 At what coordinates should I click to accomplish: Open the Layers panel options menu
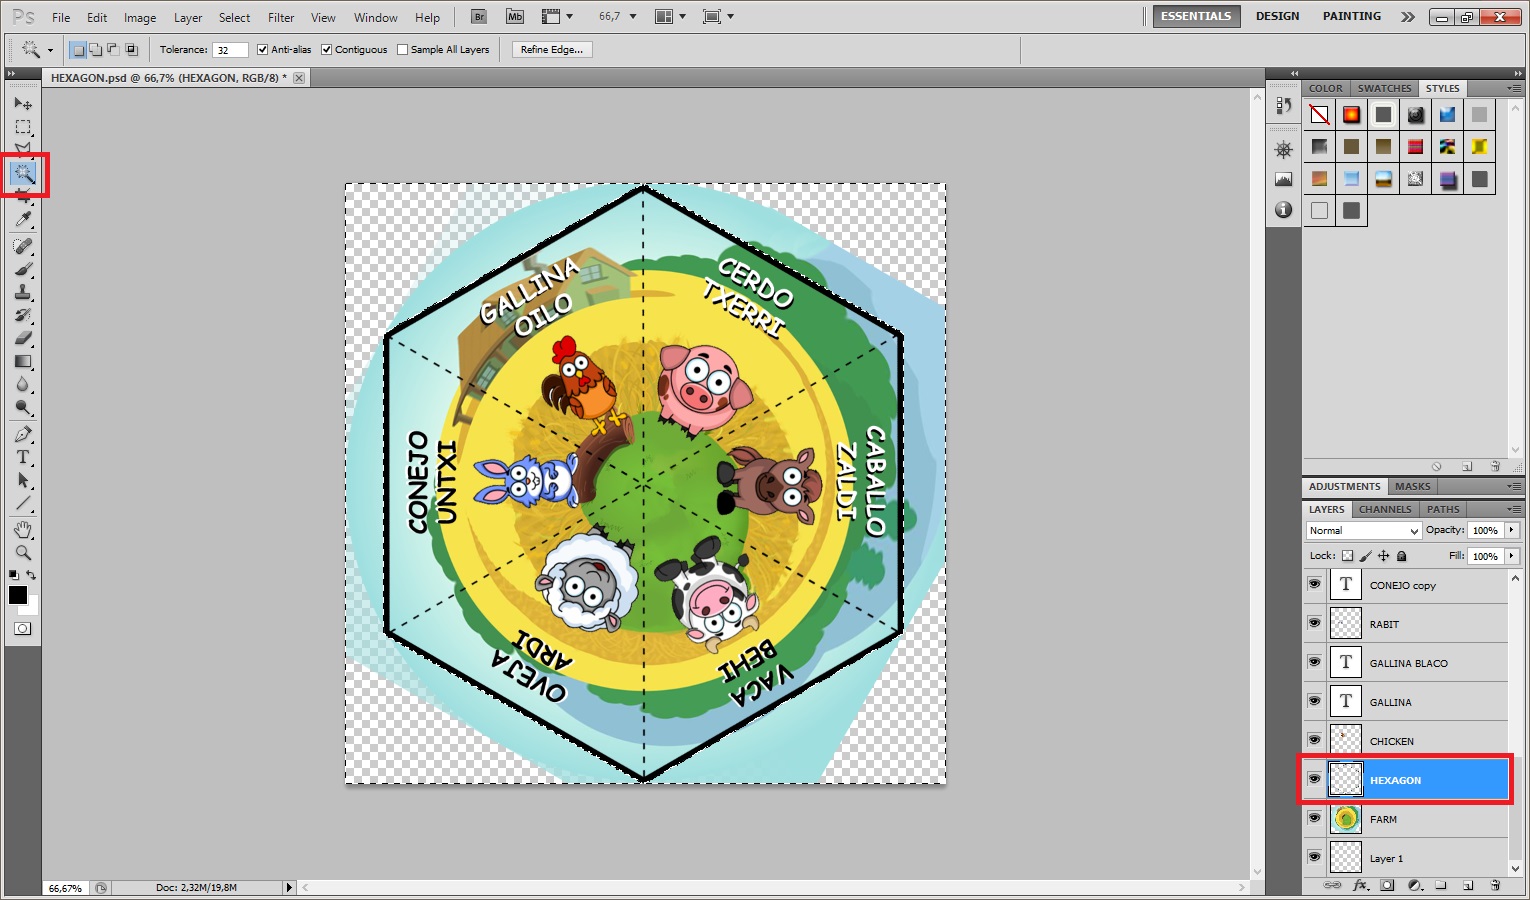point(1514,509)
